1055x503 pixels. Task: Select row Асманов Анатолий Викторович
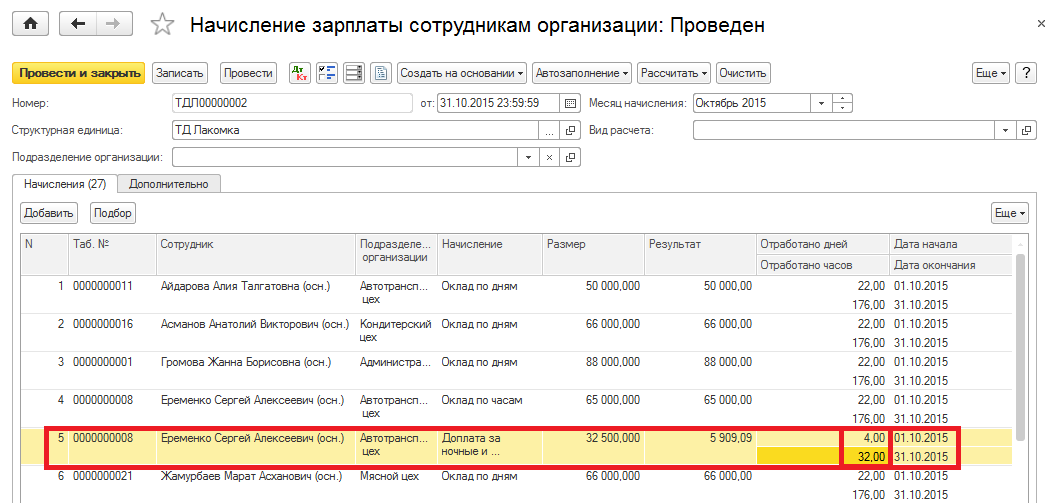click(x=516, y=332)
